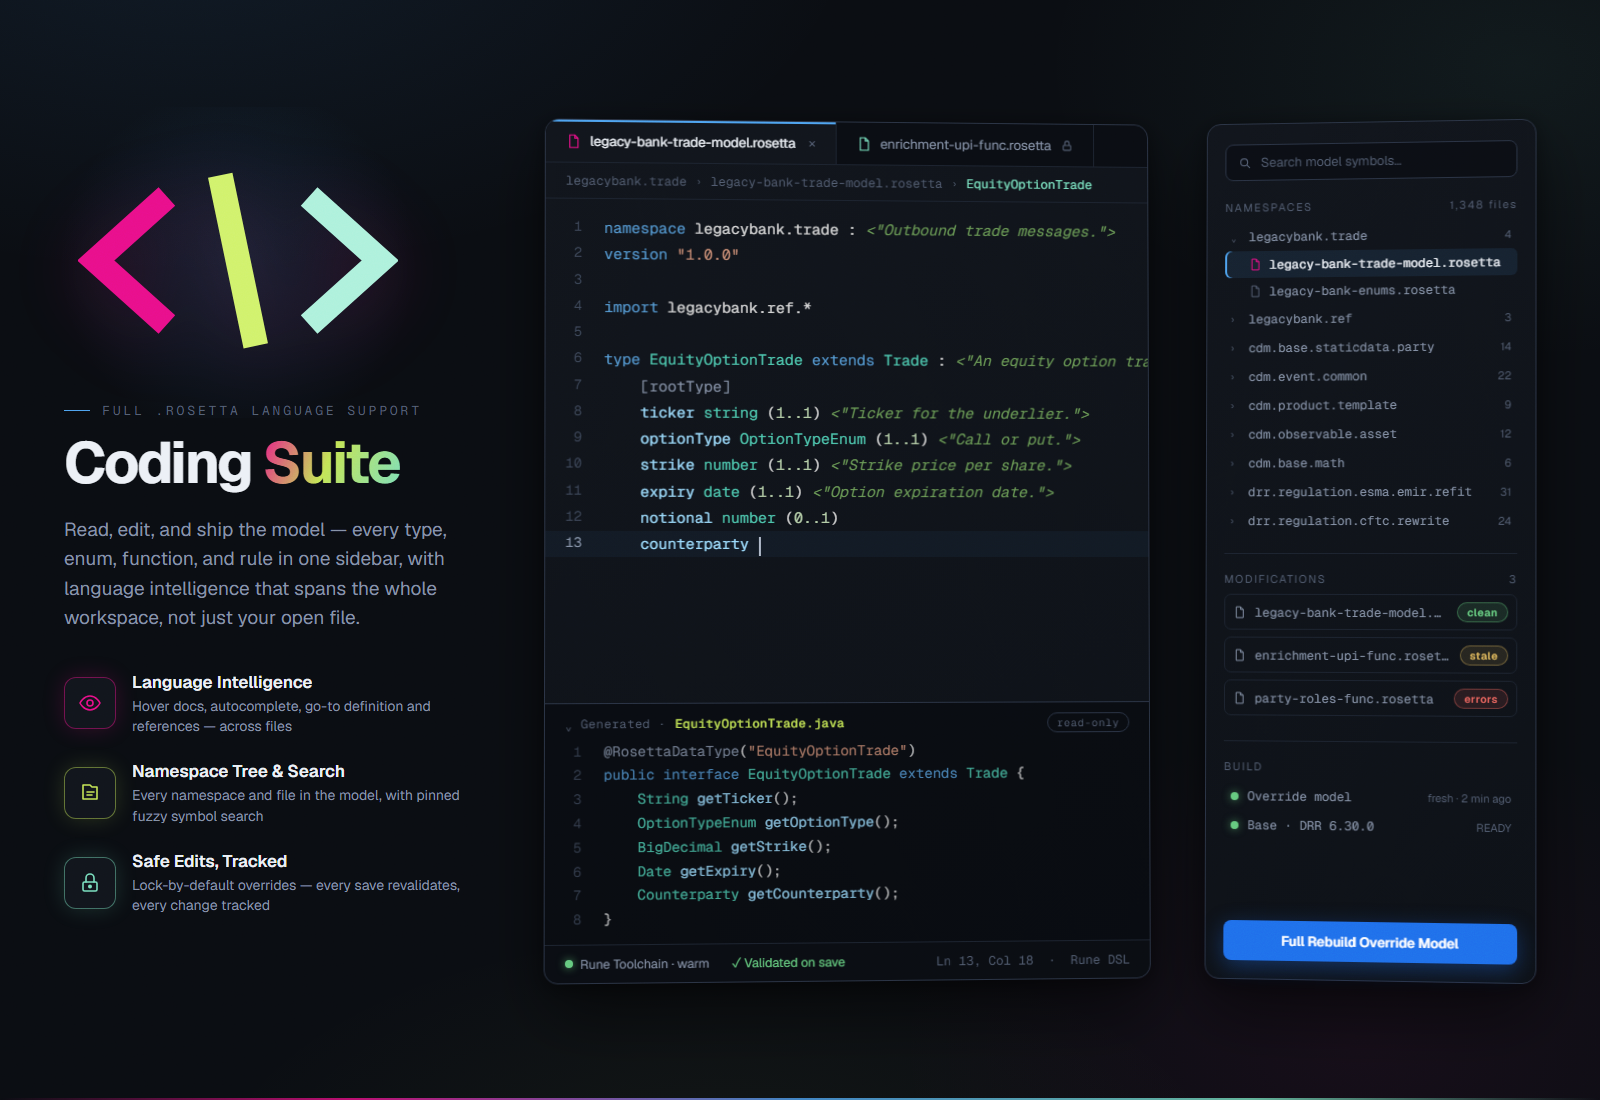Click the lock icon on the enrichment-upi-func.rosetta tab
The width and height of the screenshot is (1600, 1100).
(1067, 146)
